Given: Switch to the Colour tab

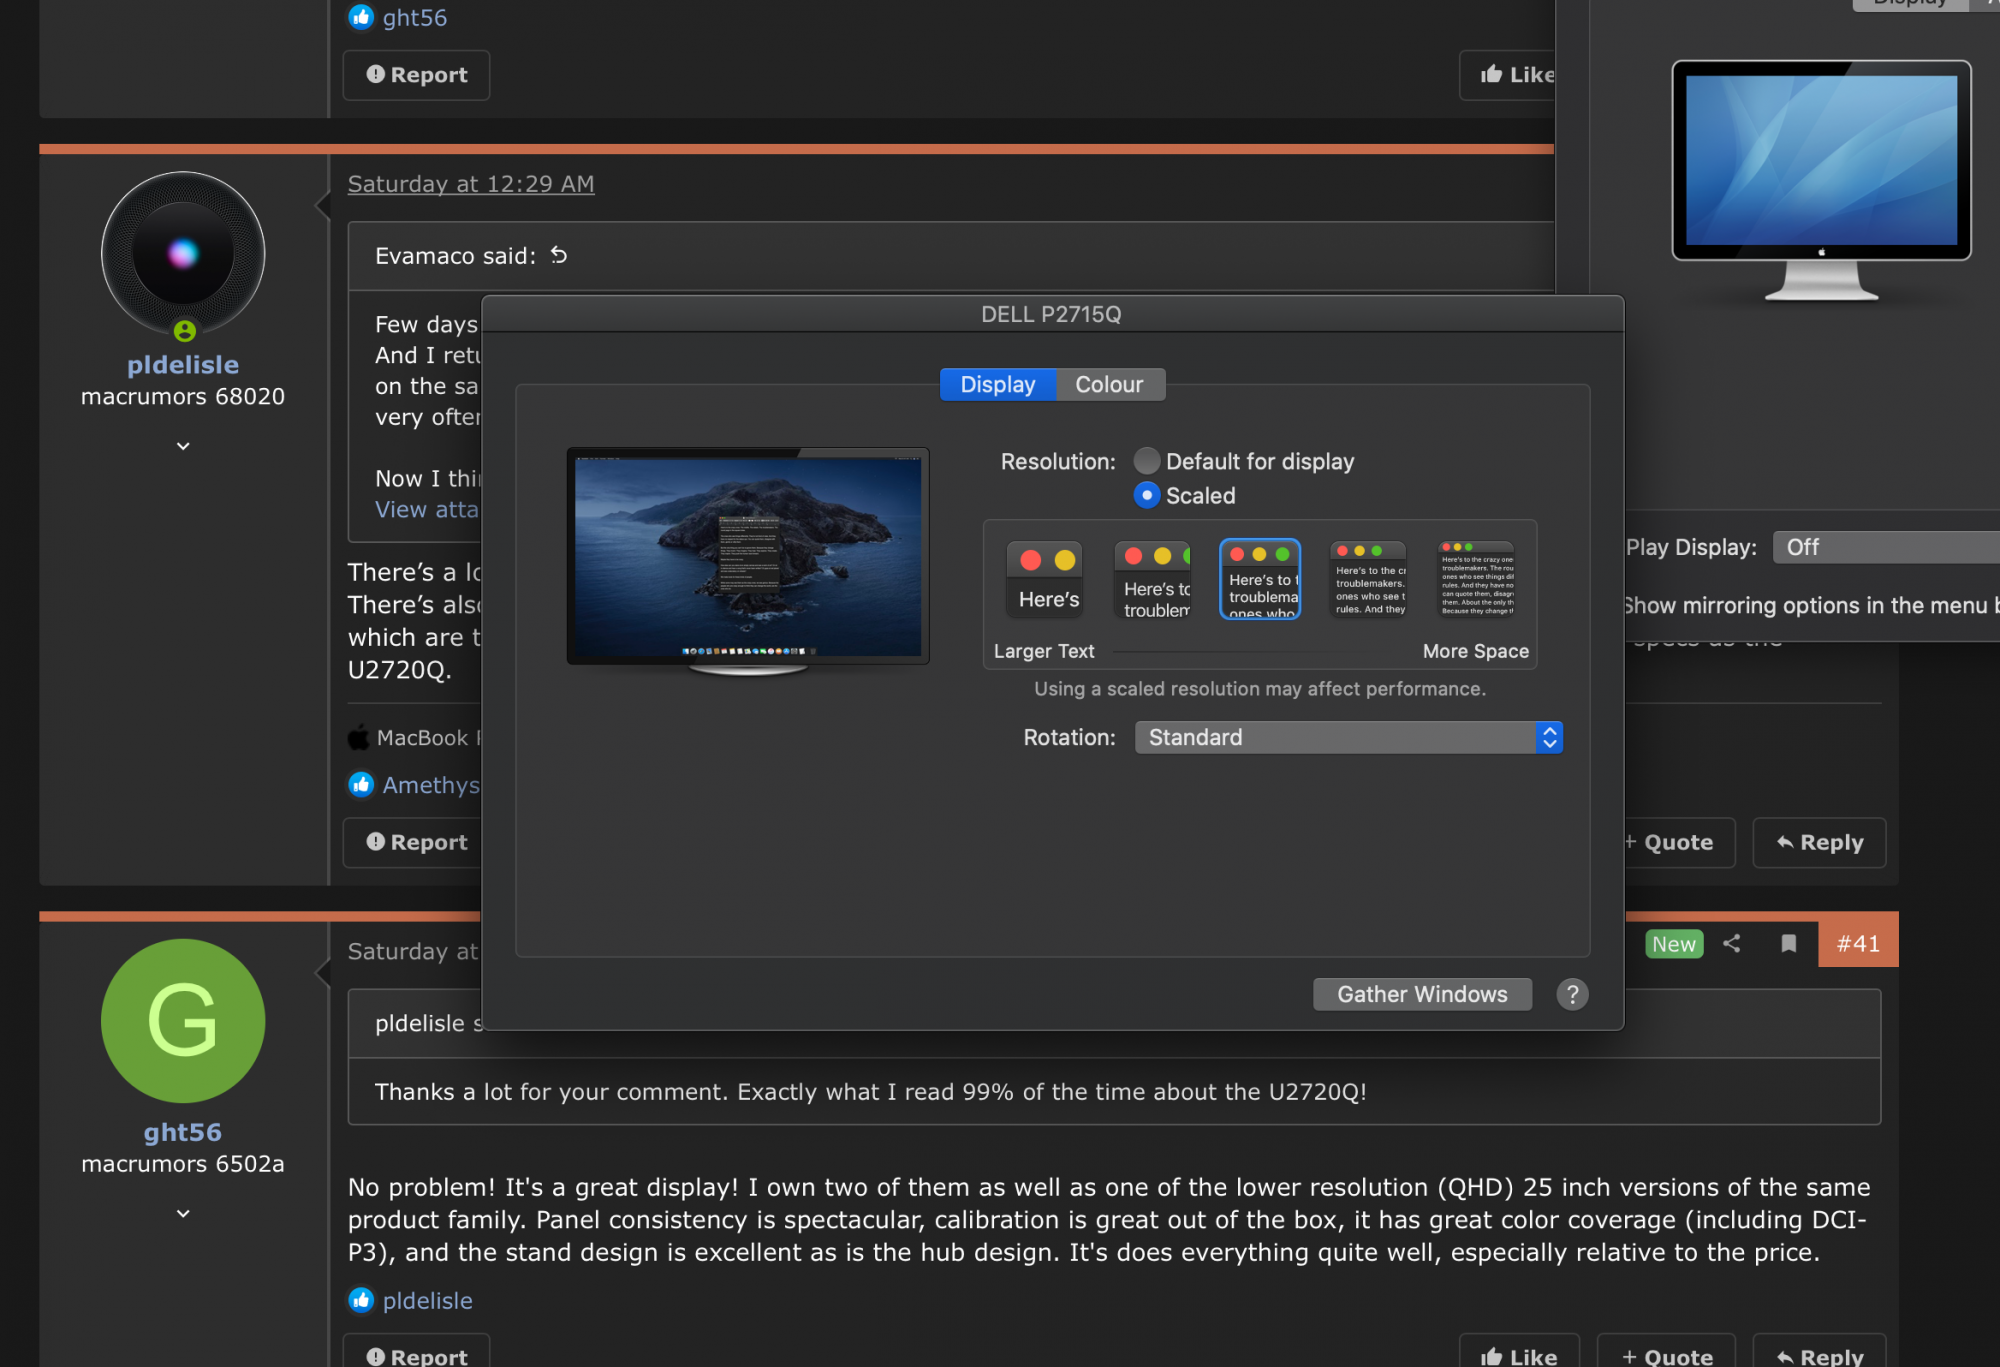Looking at the screenshot, I should (x=1109, y=385).
